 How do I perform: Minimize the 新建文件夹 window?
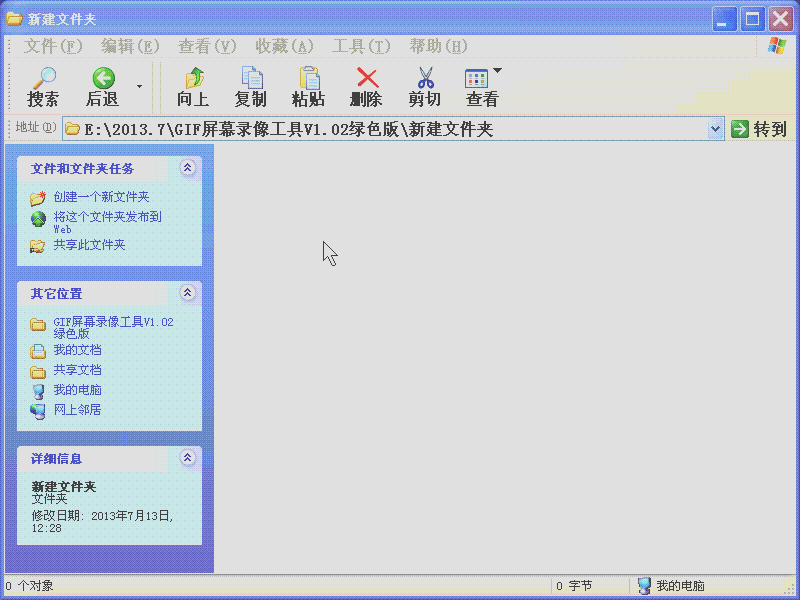tap(724, 19)
